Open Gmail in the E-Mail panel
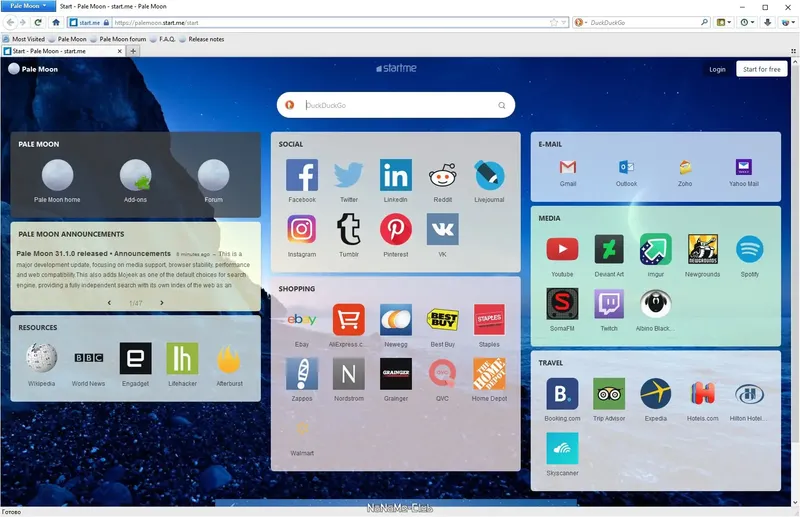The width and height of the screenshot is (800, 517). click(x=568, y=167)
